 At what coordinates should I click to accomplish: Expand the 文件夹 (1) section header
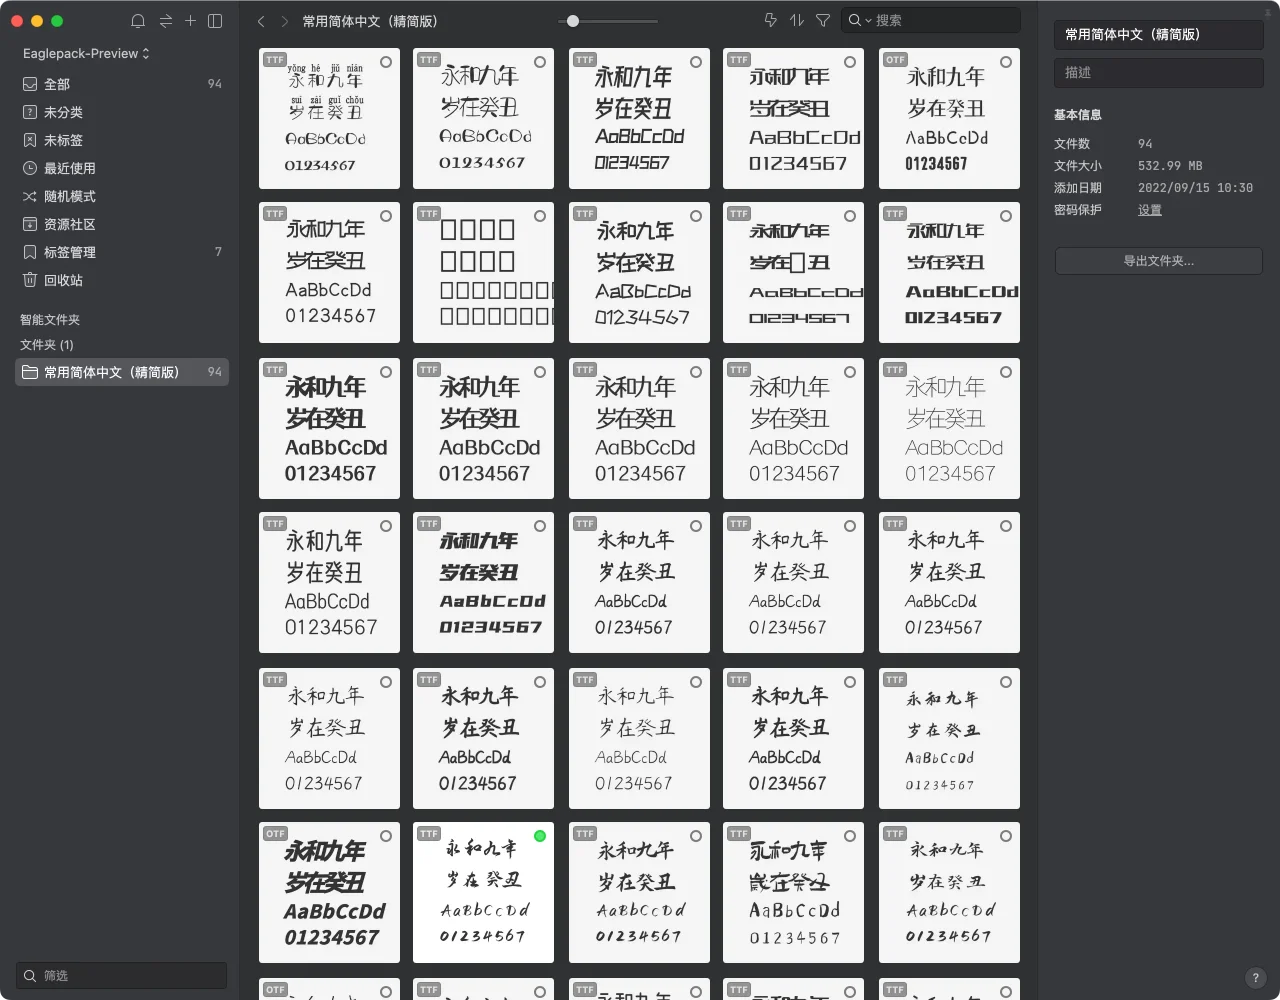click(47, 345)
